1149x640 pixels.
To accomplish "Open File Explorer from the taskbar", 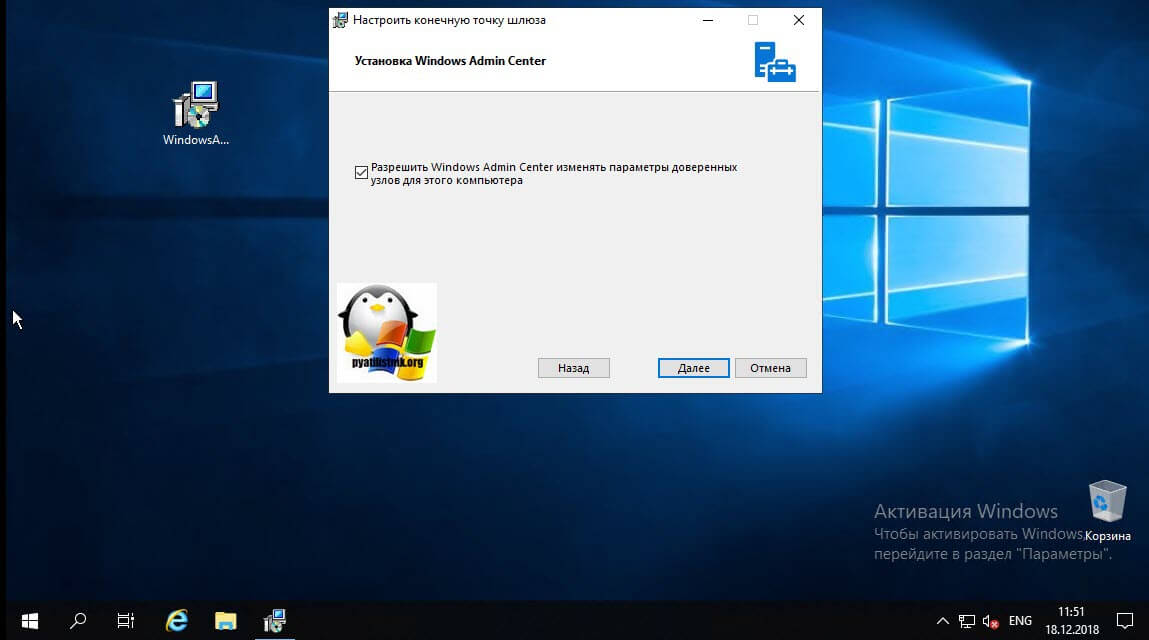I will (226, 621).
